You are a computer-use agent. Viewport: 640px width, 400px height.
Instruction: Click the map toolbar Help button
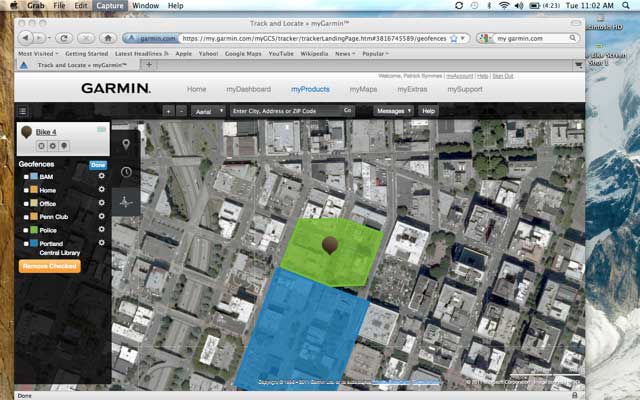(x=428, y=111)
